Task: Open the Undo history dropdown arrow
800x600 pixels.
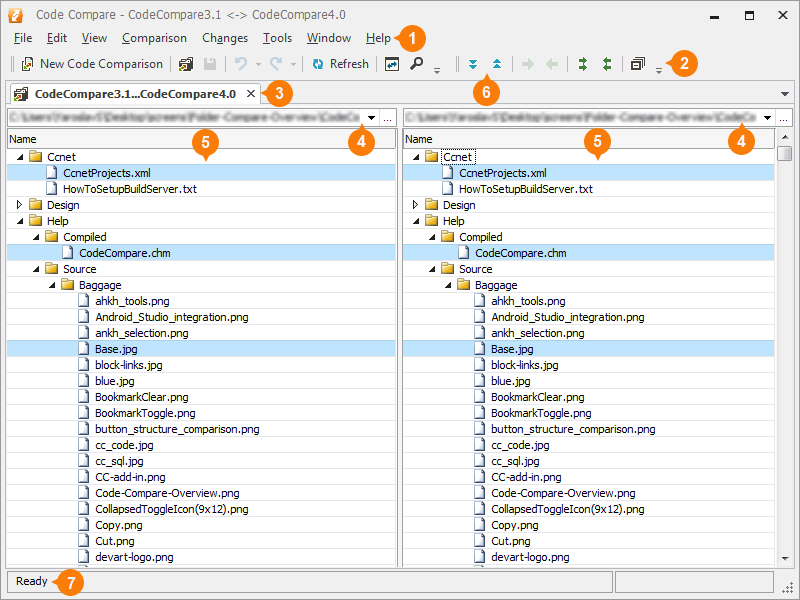Action: (x=258, y=64)
